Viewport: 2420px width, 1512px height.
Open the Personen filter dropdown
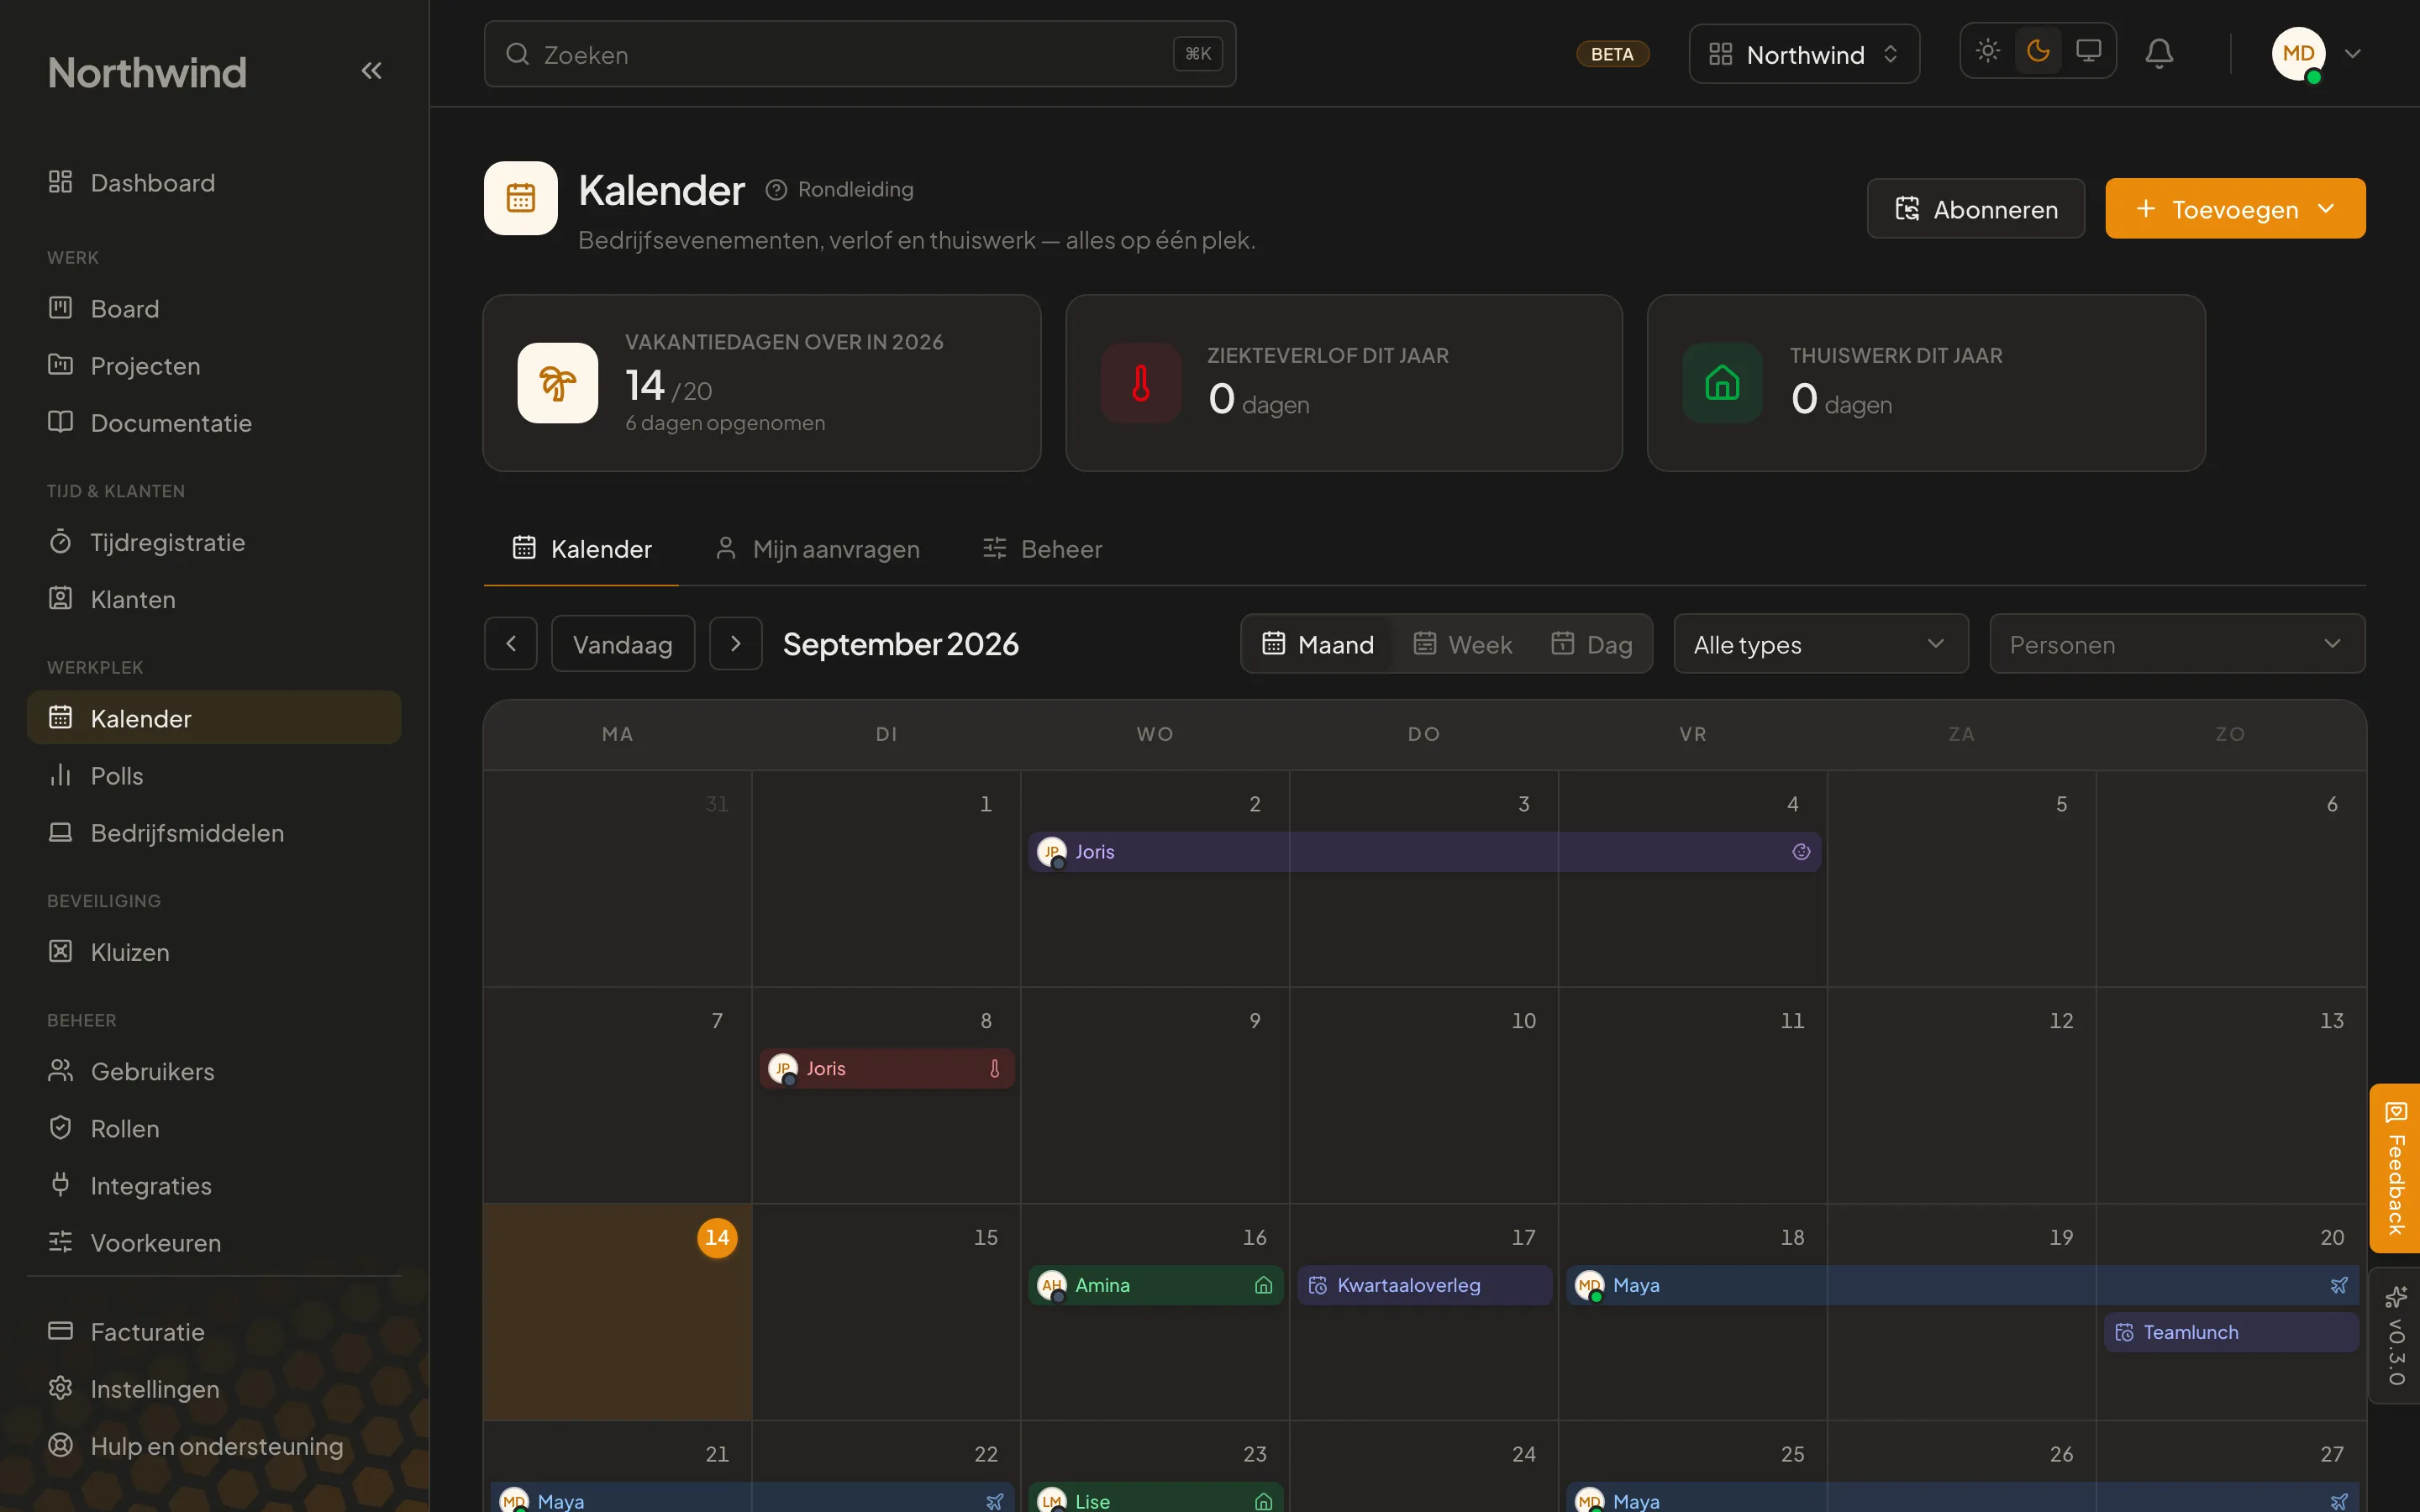coord(2177,644)
